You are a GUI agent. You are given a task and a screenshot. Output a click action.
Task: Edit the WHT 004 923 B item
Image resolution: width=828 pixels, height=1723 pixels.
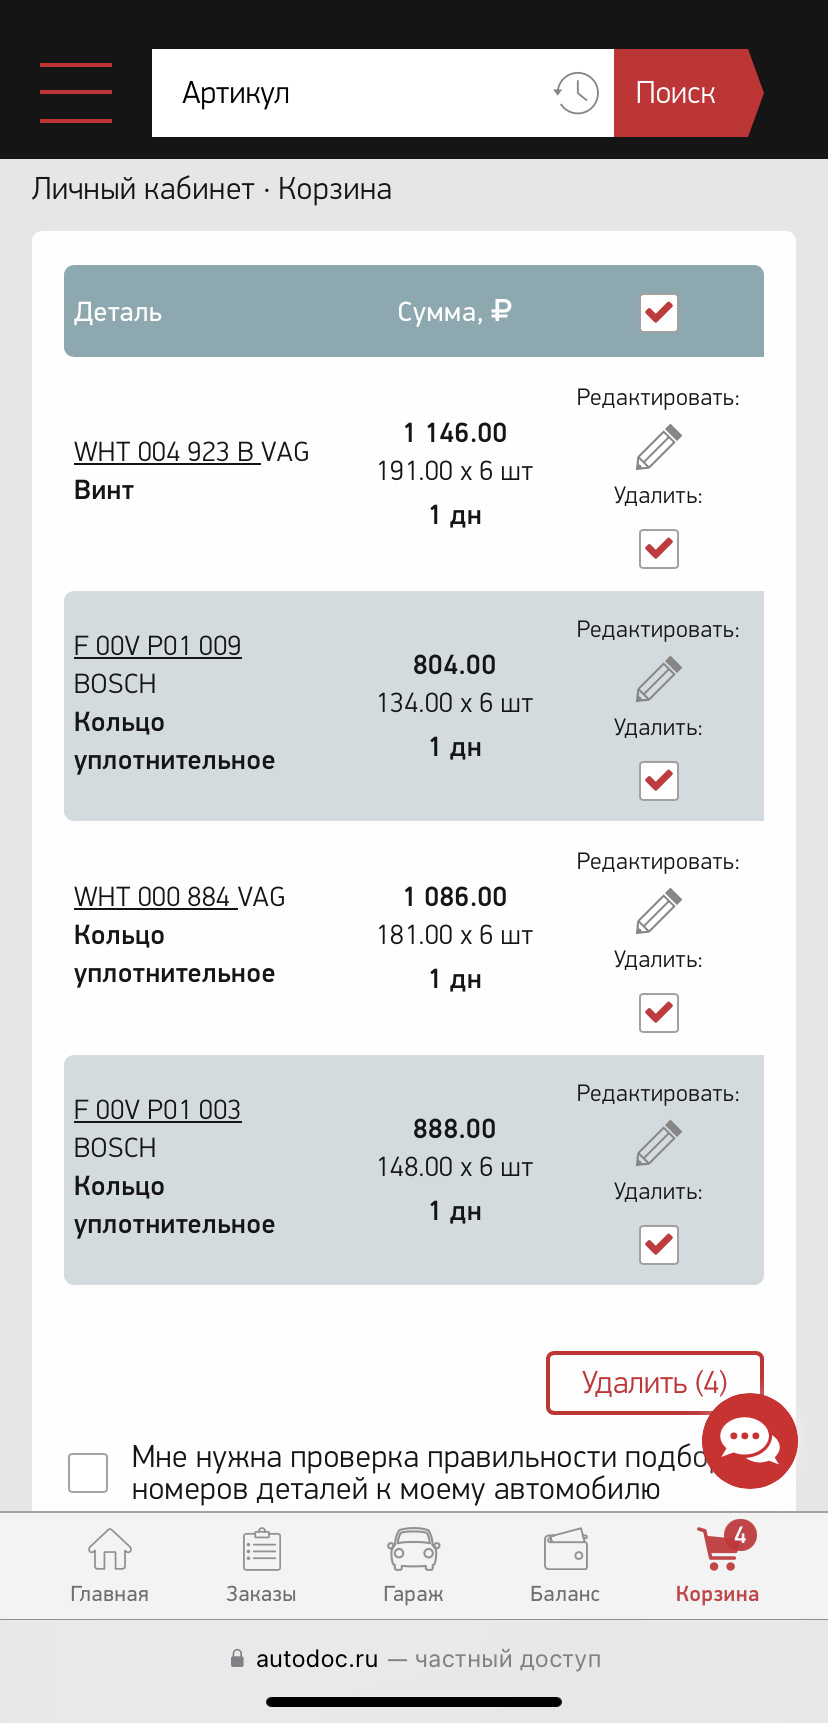coord(658,447)
